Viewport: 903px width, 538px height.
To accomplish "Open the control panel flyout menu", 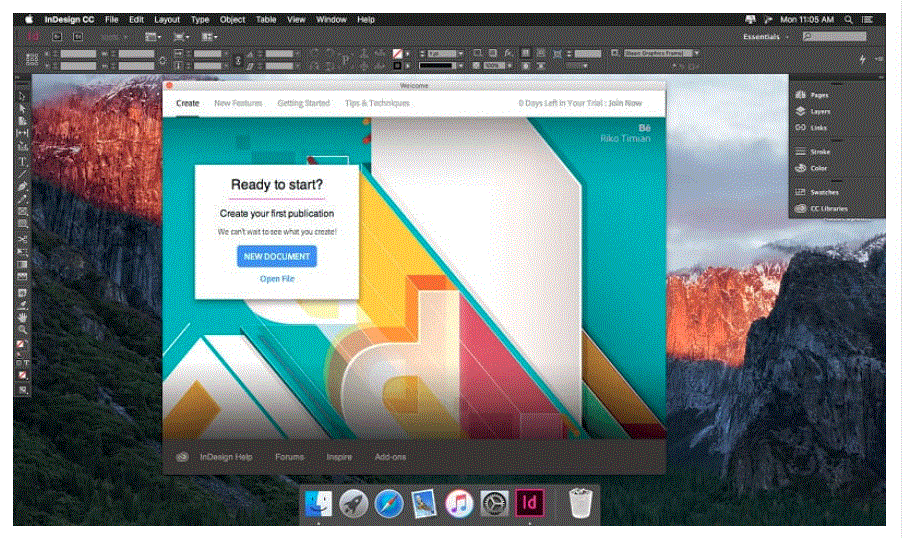I will coord(879,59).
